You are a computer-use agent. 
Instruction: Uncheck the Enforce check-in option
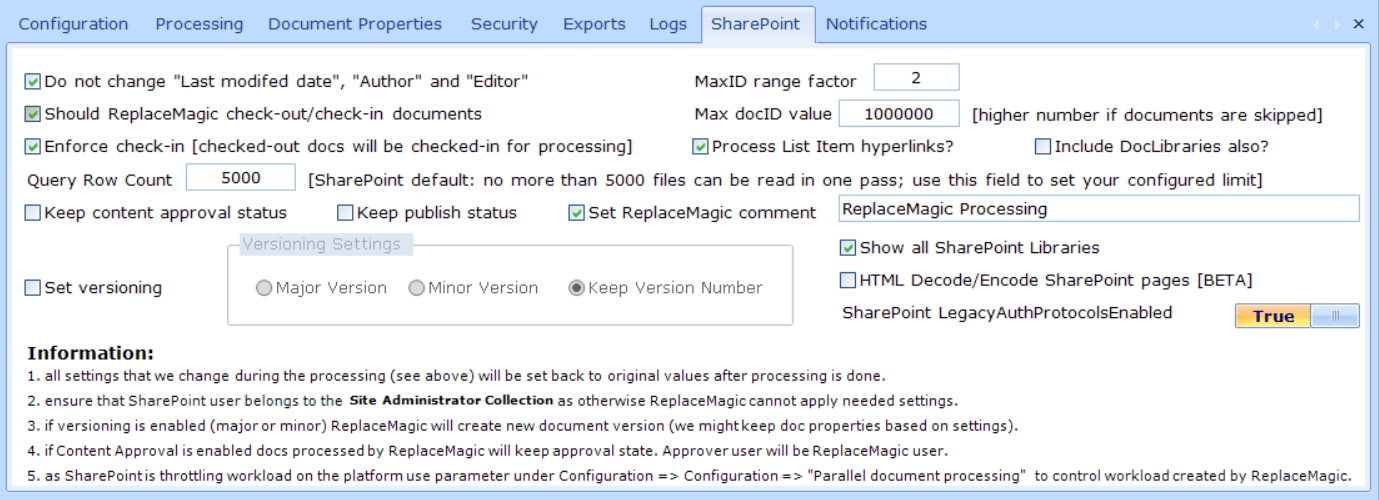33,147
